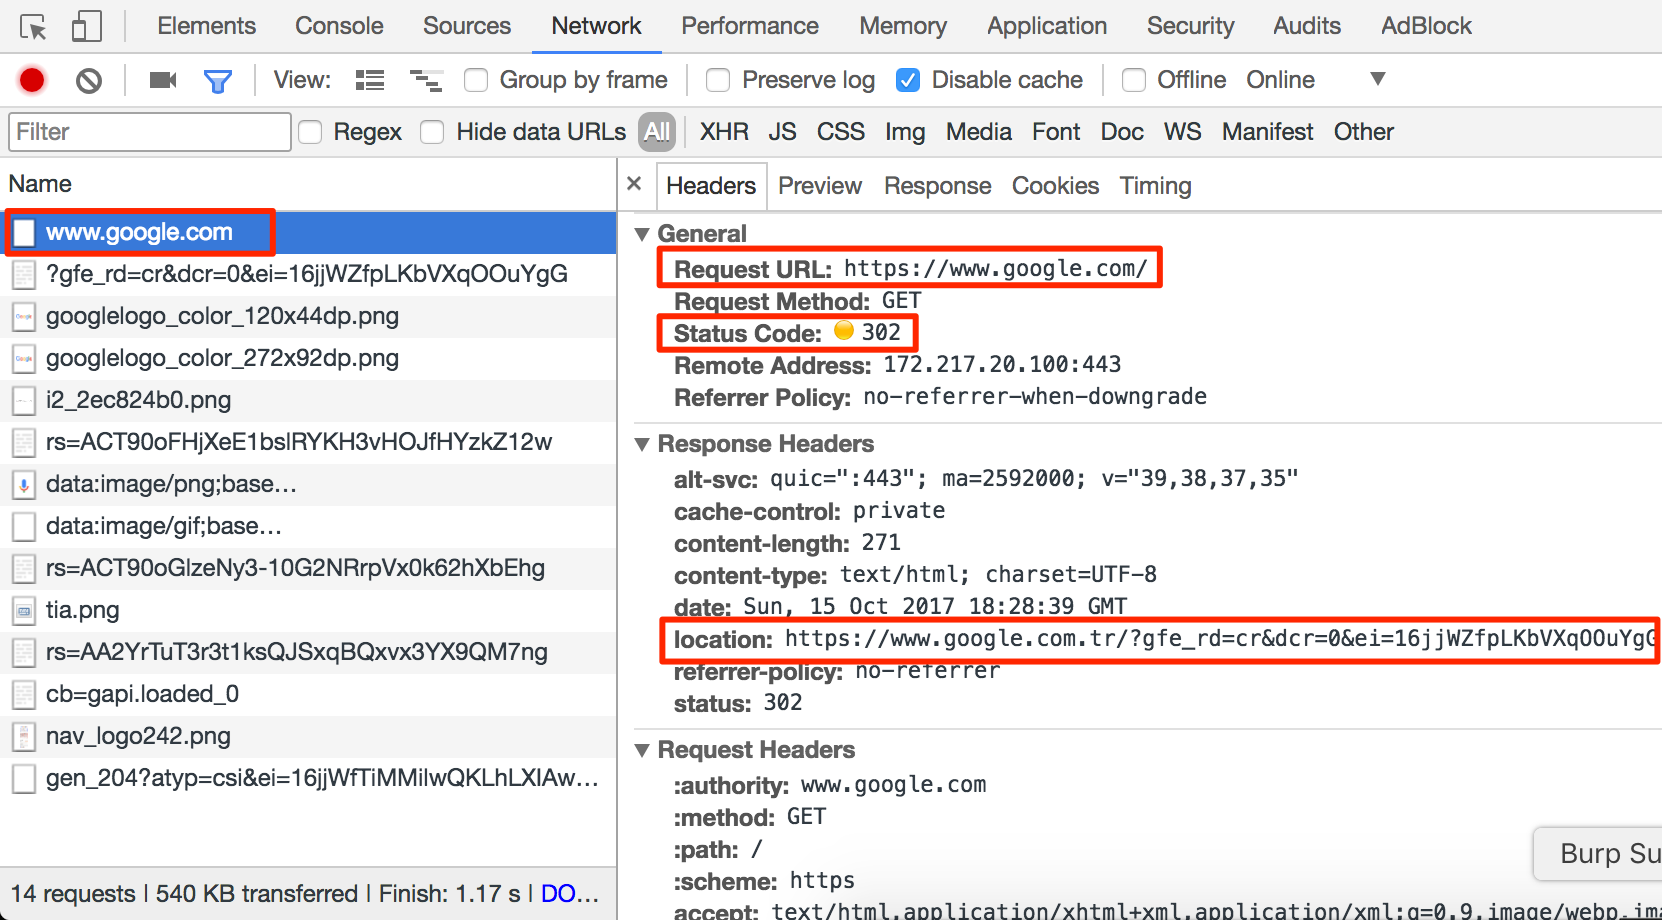Click the icon beside nav_logo242.png
Image resolution: width=1662 pixels, height=920 pixels.
pos(24,737)
